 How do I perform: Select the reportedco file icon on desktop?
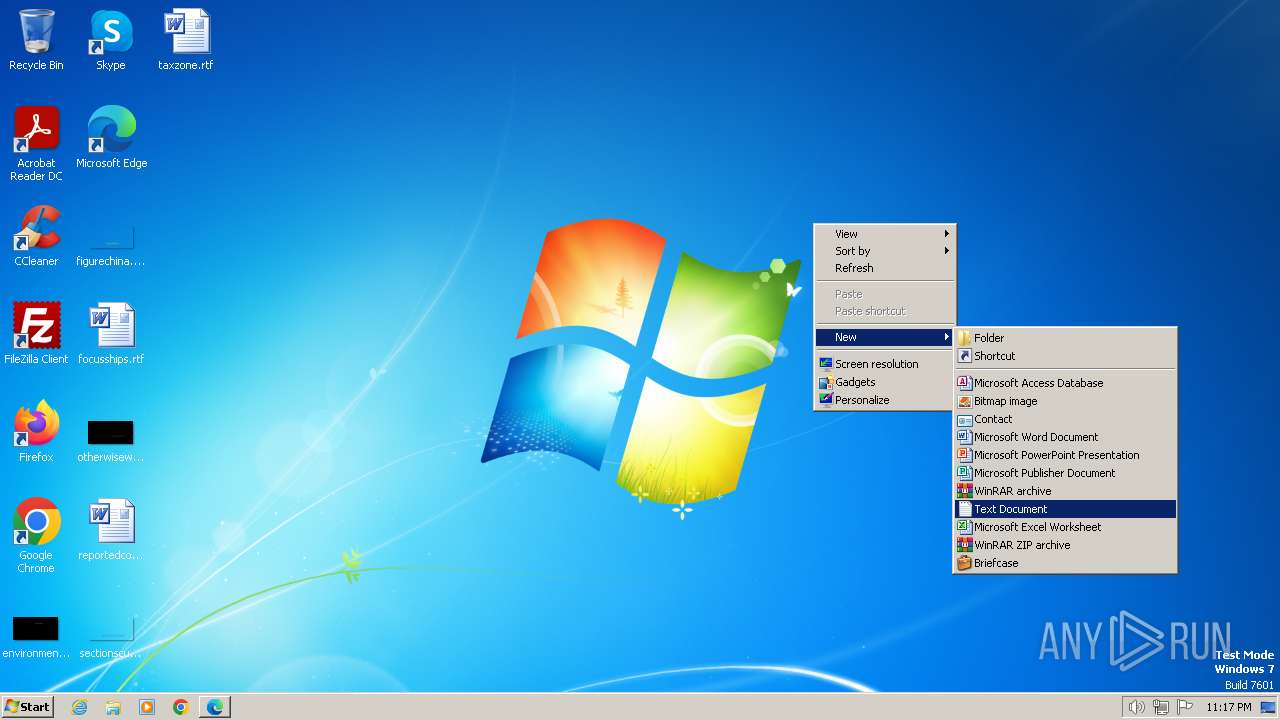click(x=111, y=530)
